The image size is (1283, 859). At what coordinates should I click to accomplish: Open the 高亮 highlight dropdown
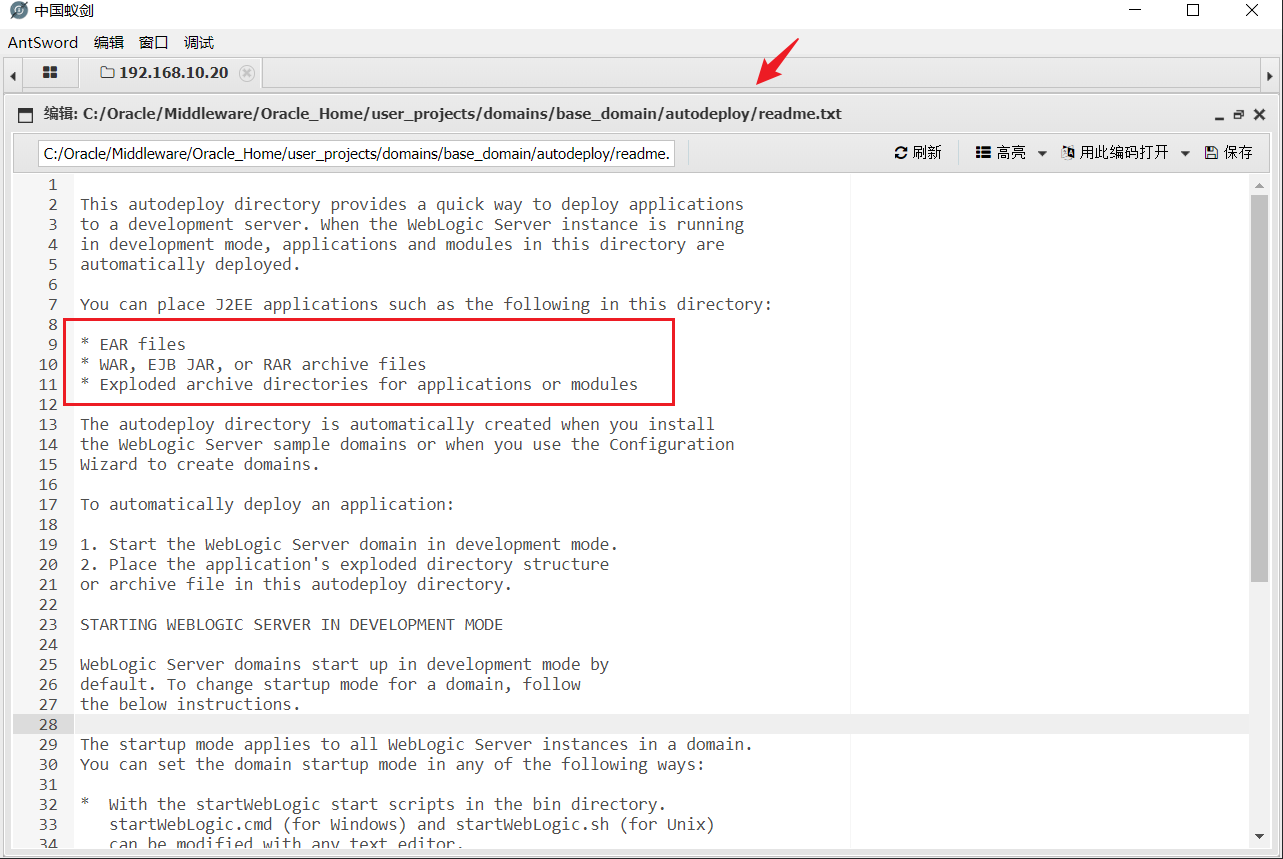(x=1011, y=152)
